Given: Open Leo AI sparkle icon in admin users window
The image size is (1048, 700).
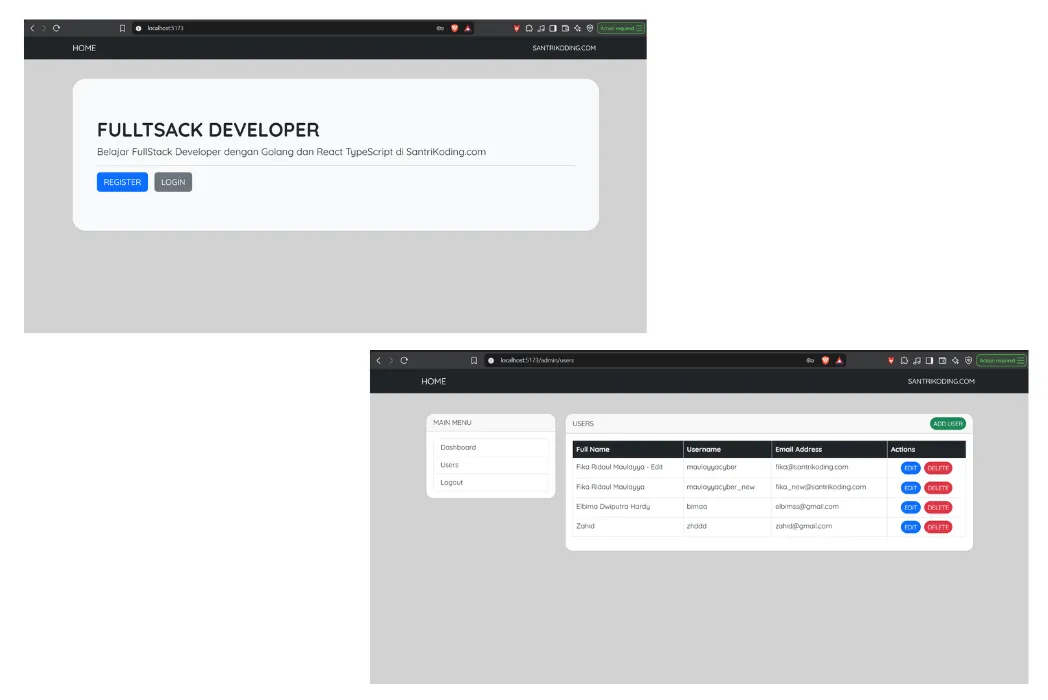Looking at the screenshot, I should [x=955, y=360].
